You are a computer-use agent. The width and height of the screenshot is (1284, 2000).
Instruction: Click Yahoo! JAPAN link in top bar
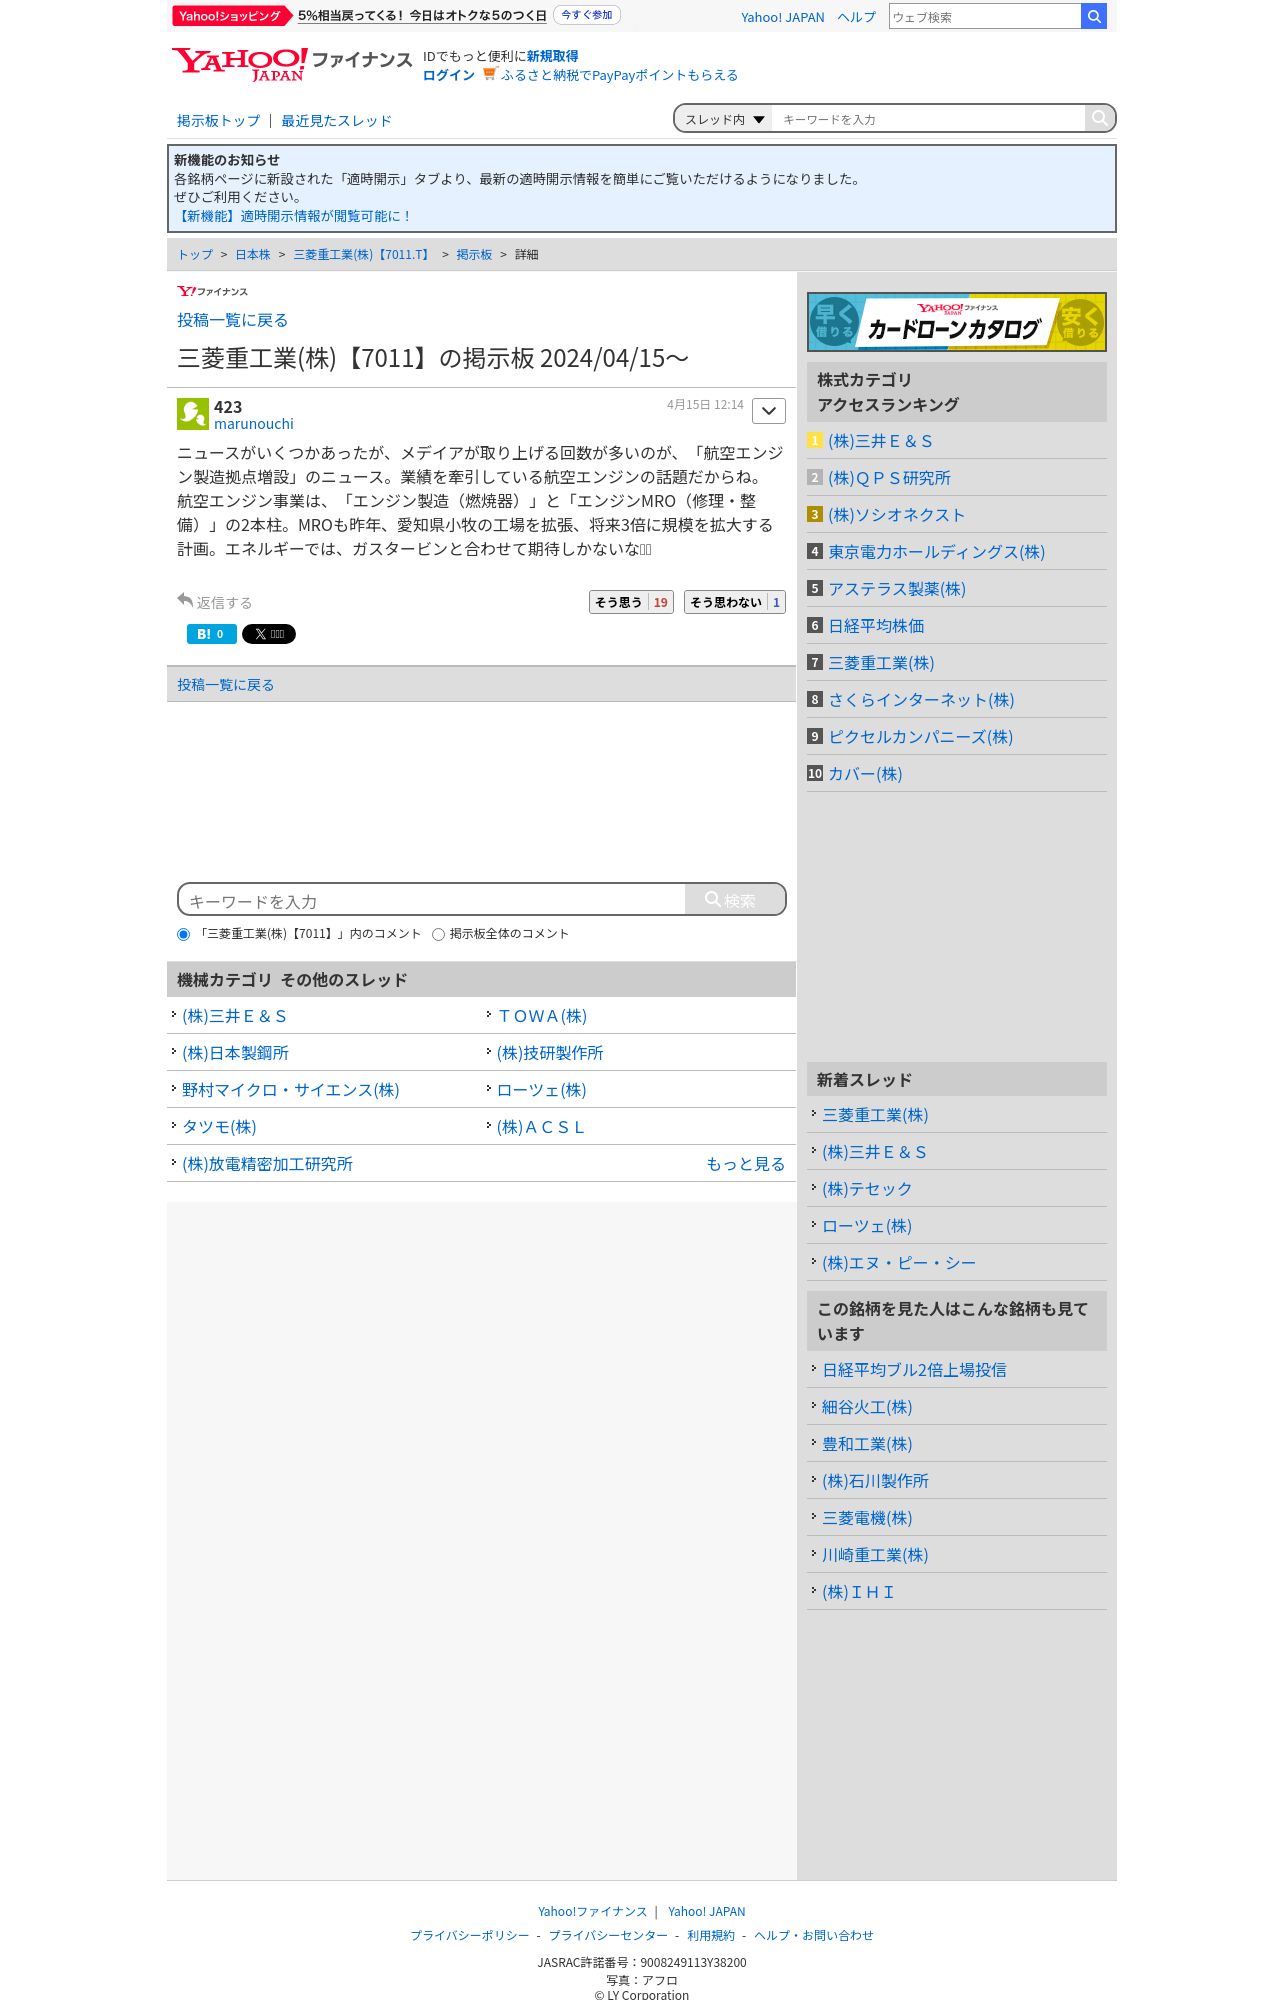click(783, 17)
